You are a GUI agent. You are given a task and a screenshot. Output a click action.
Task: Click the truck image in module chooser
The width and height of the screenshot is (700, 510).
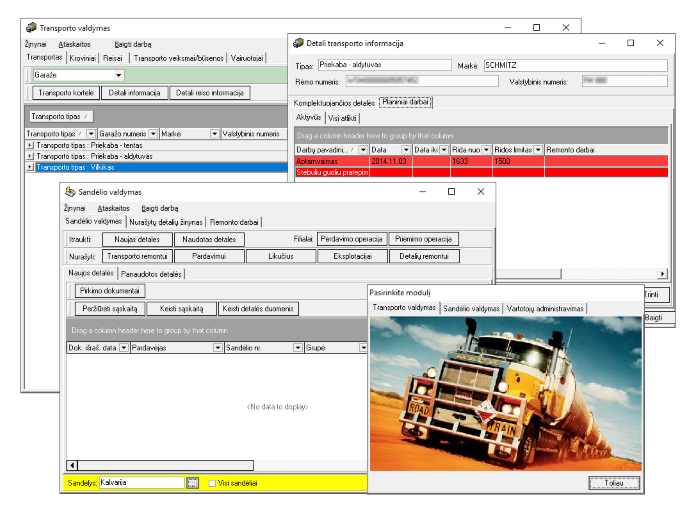506,393
